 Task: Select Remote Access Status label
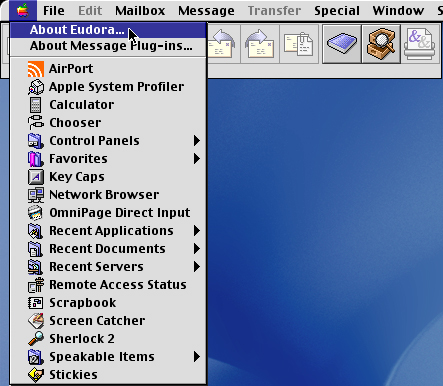point(118,285)
